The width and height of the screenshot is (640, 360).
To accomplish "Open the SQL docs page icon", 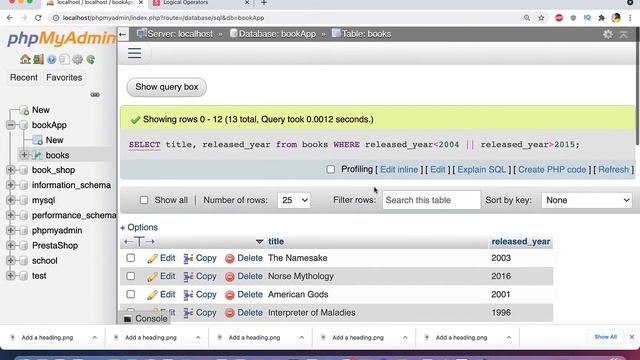I will click(64, 60).
